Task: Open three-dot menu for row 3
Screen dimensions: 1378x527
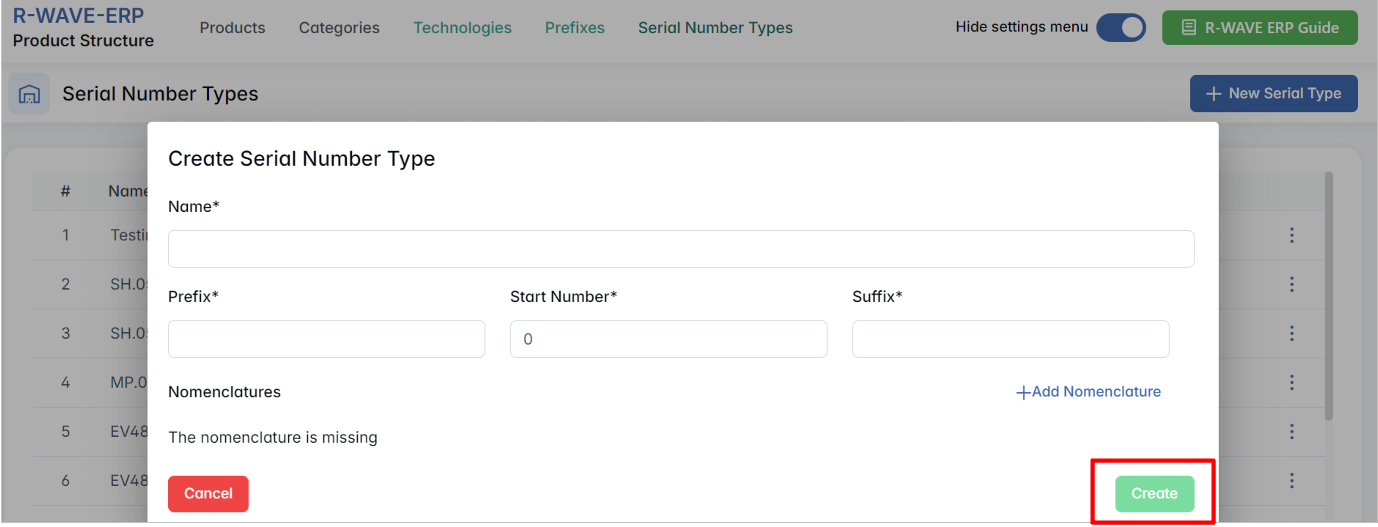Action: 1291,333
